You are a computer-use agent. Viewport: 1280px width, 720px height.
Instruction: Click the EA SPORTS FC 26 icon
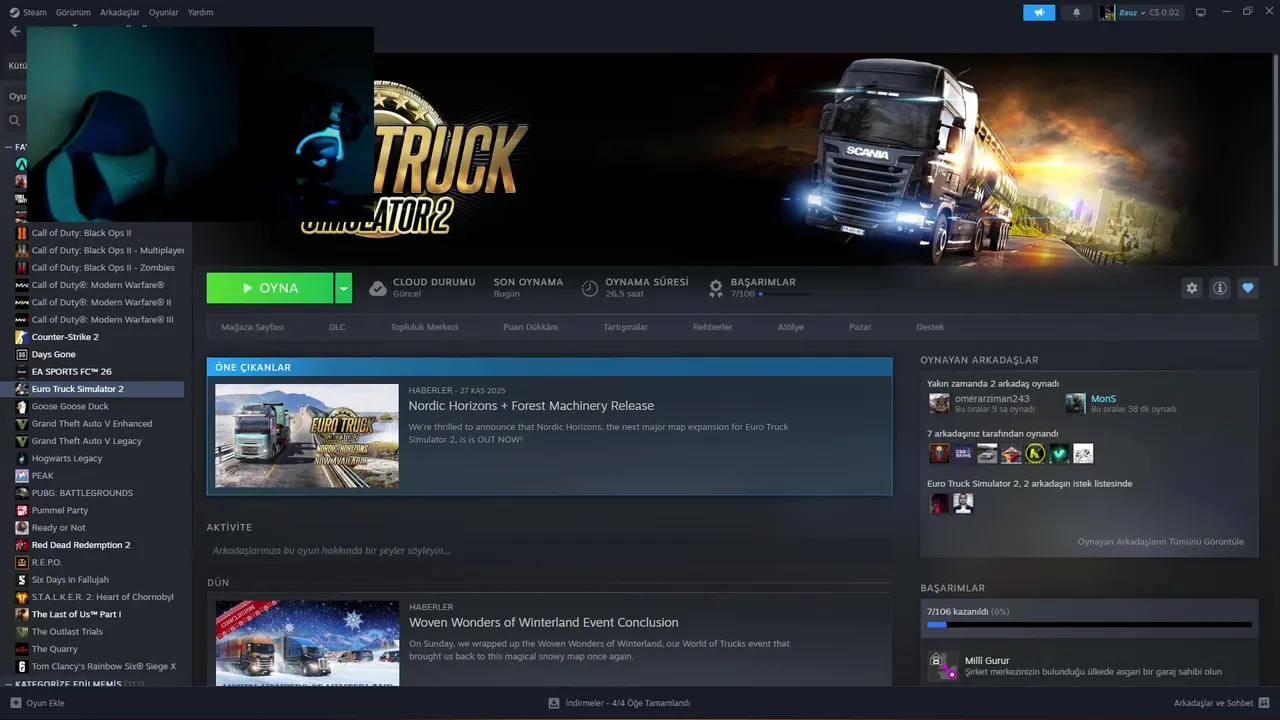(x=22, y=372)
